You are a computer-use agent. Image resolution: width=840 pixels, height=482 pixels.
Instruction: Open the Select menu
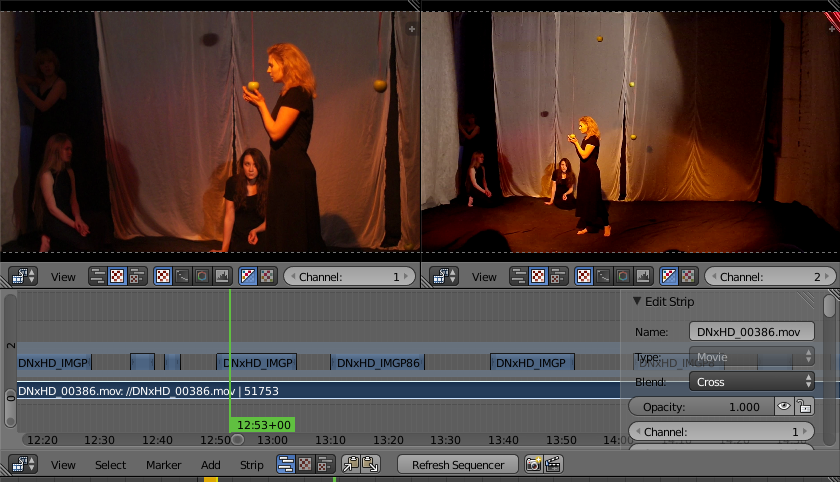pos(110,465)
